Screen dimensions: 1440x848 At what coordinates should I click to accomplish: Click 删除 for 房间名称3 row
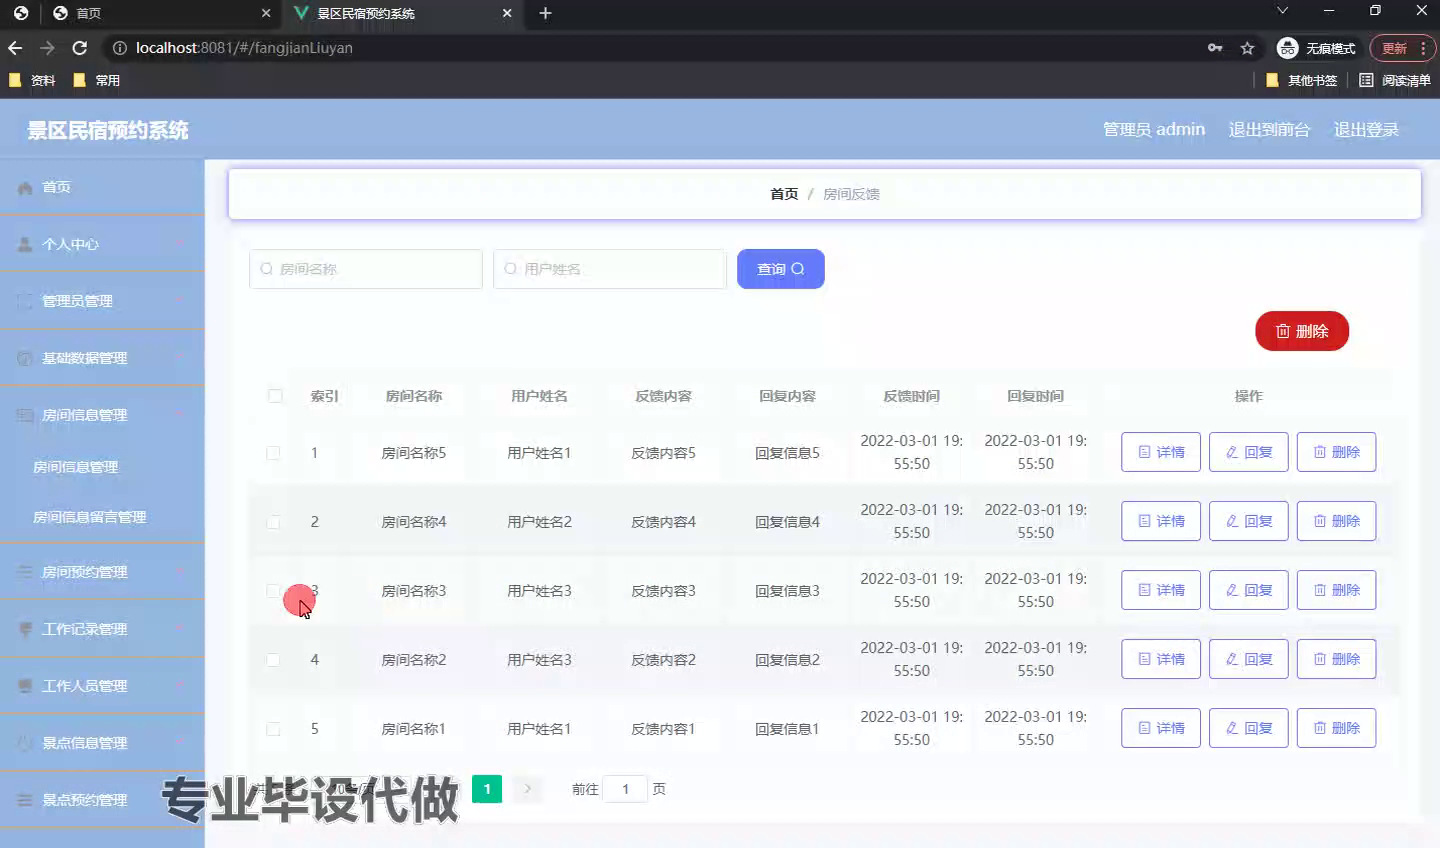pyautogui.click(x=1337, y=590)
